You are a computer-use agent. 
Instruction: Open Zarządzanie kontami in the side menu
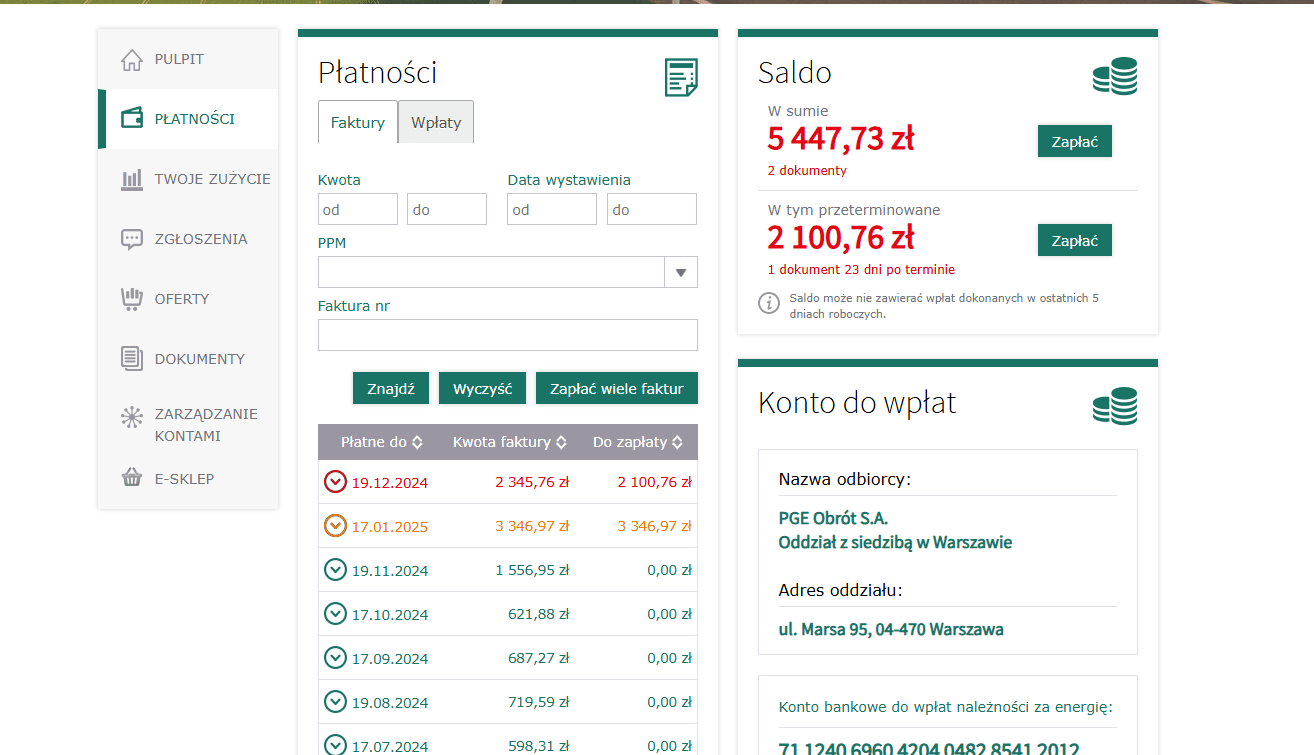tap(188, 424)
